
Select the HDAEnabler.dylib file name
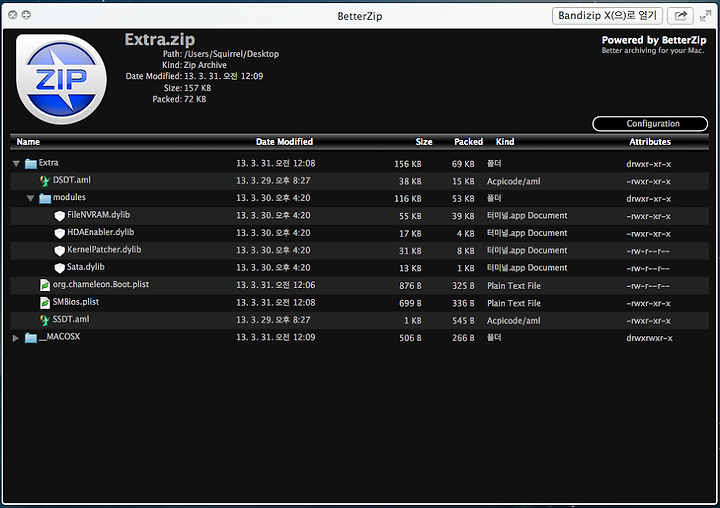coord(101,232)
